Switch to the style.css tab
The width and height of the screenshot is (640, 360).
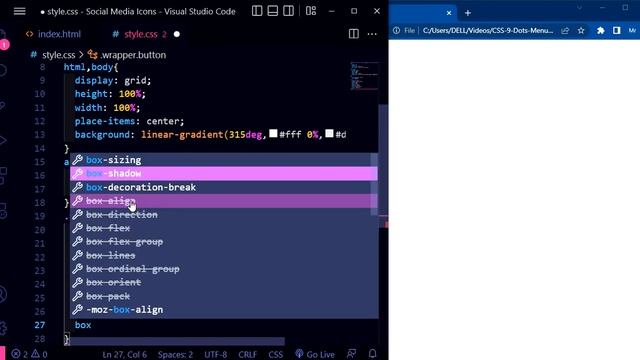pyautogui.click(x=140, y=34)
